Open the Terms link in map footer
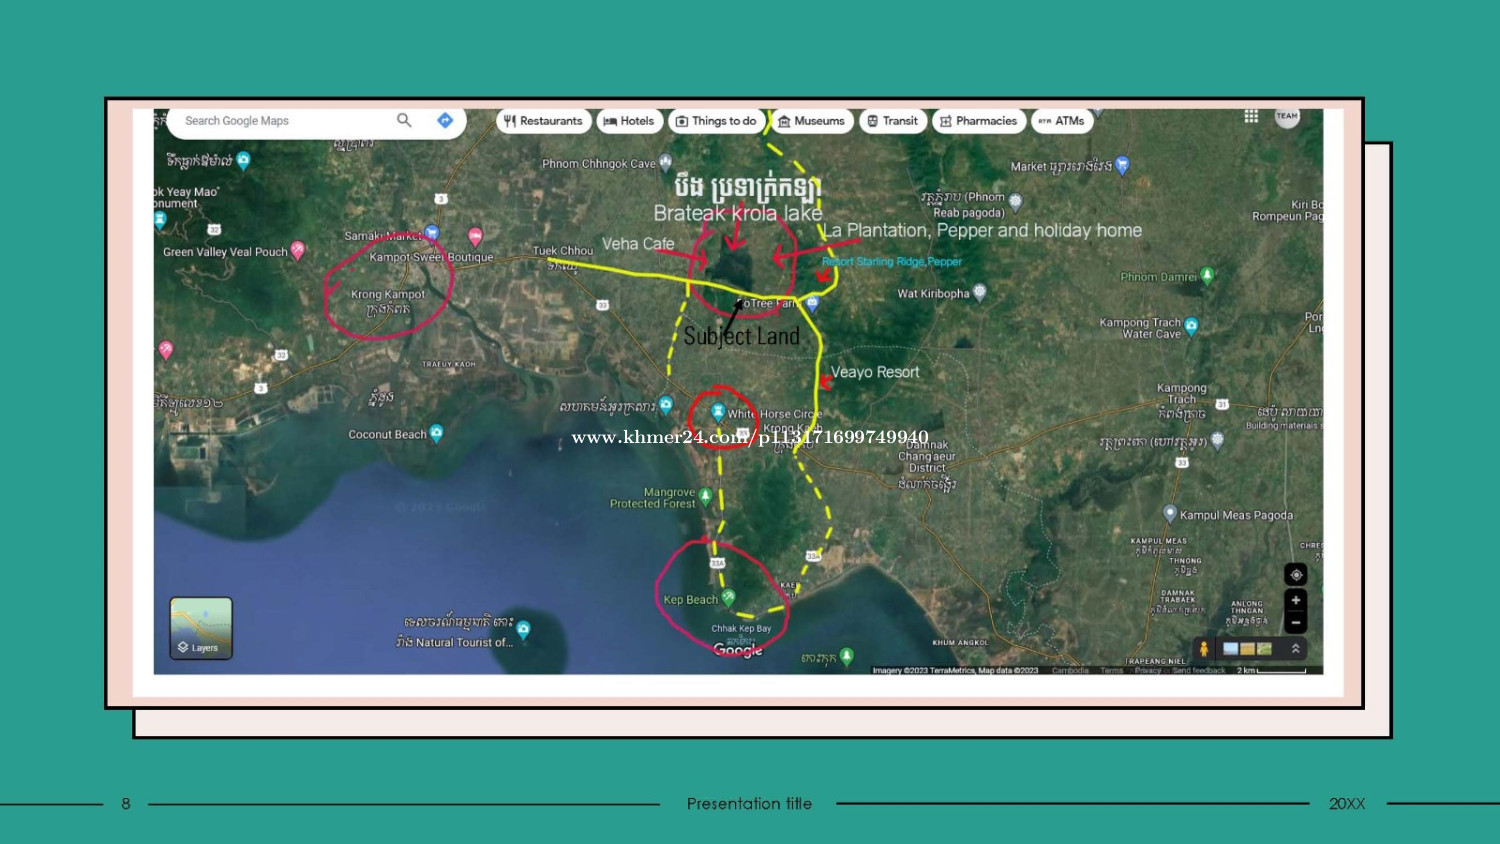 pos(1112,670)
